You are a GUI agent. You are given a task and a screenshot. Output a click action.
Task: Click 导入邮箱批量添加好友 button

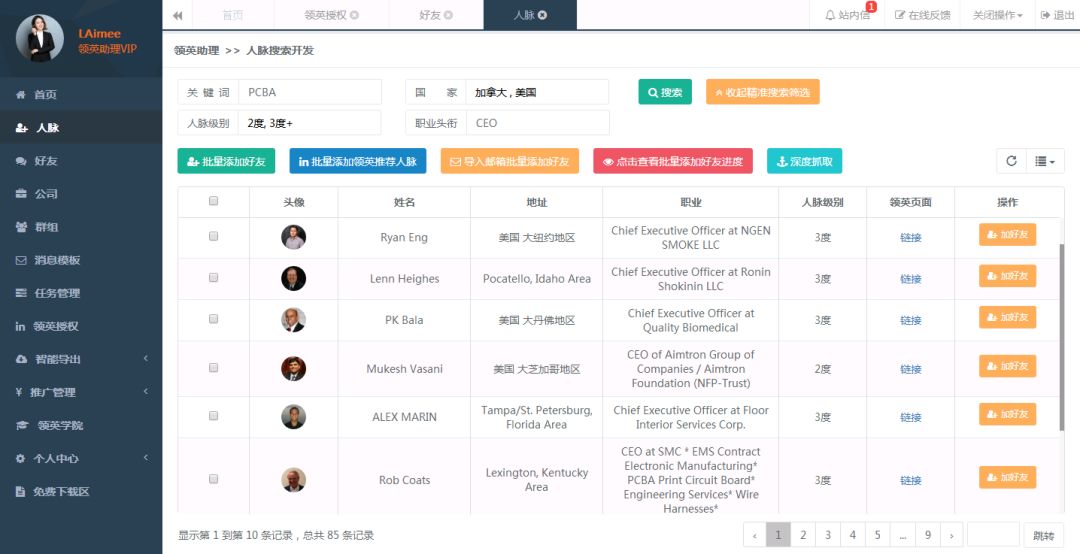(510, 161)
